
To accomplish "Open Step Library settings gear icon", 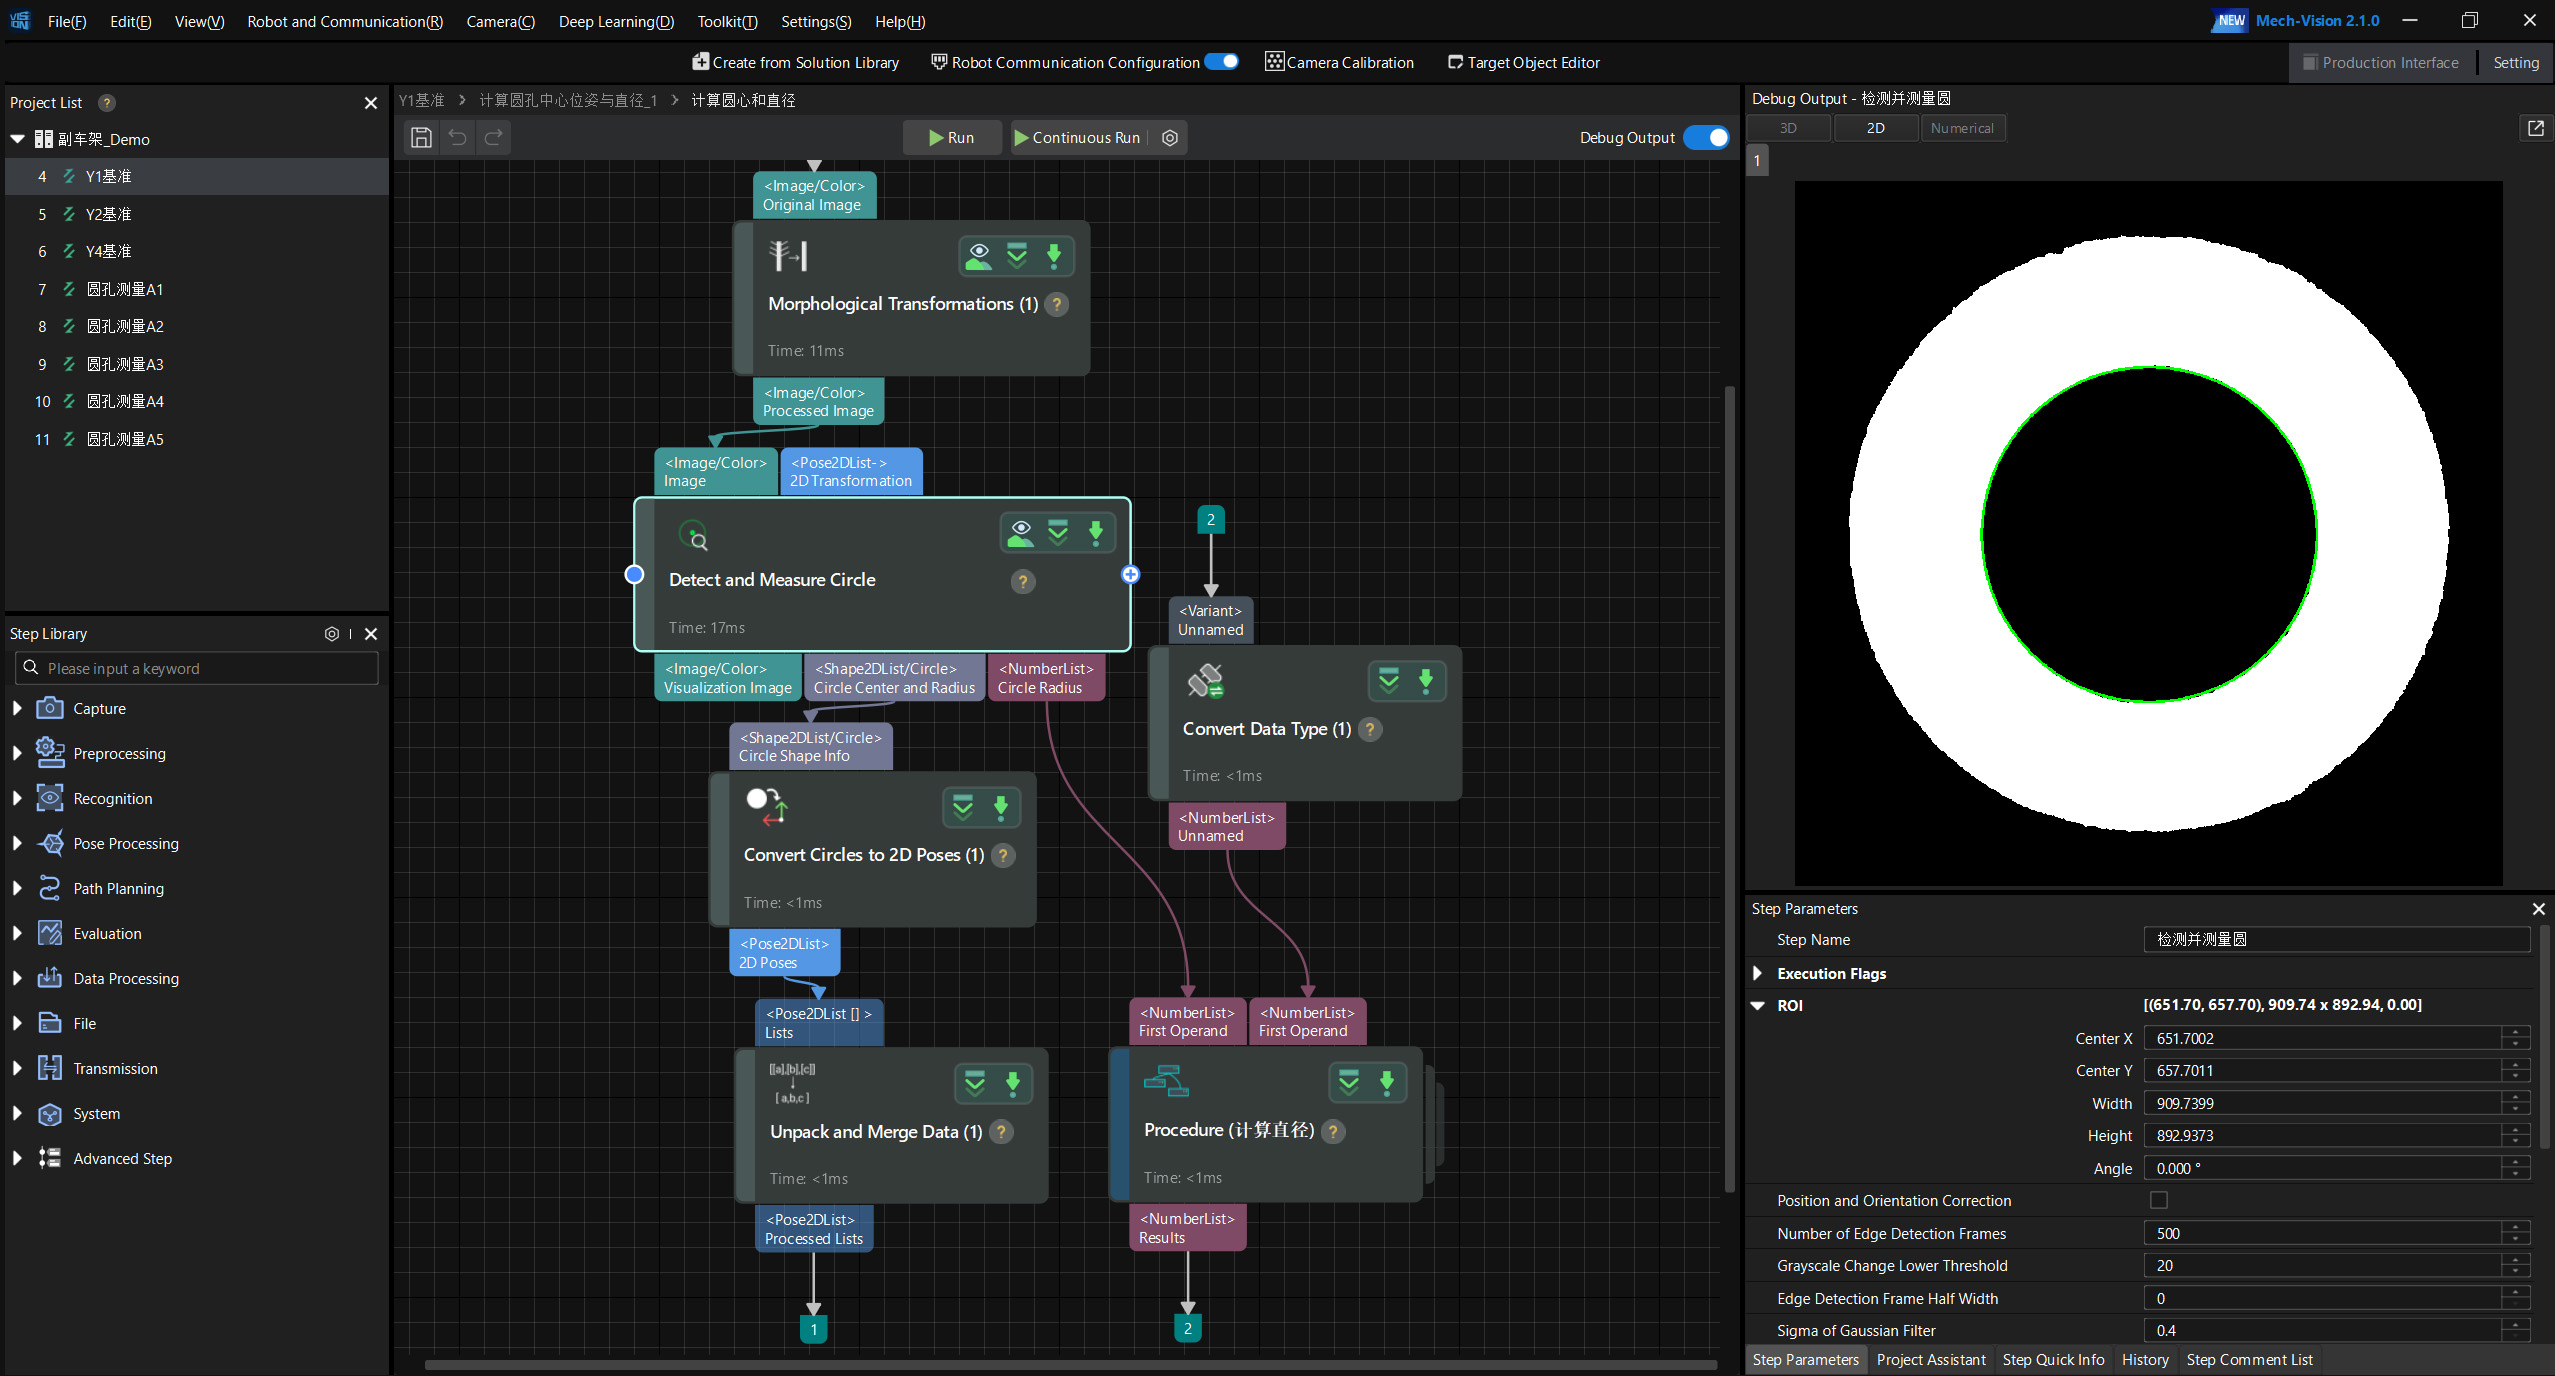I will pyautogui.click(x=332, y=634).
